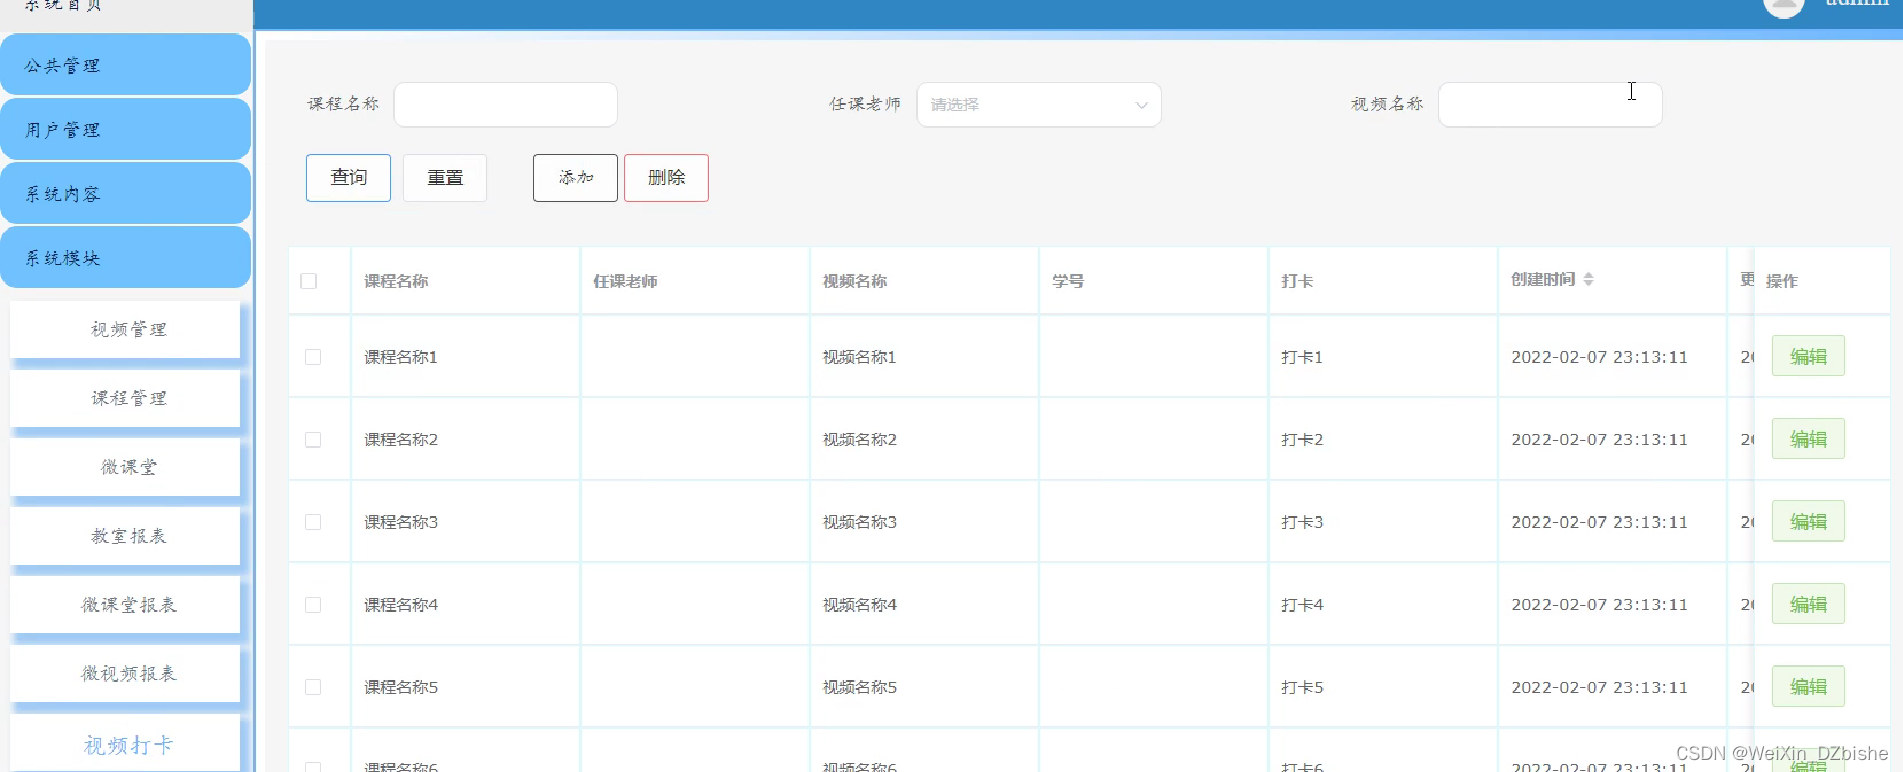Expand the 用户管理 sidebar section

(x=125, y=130)
